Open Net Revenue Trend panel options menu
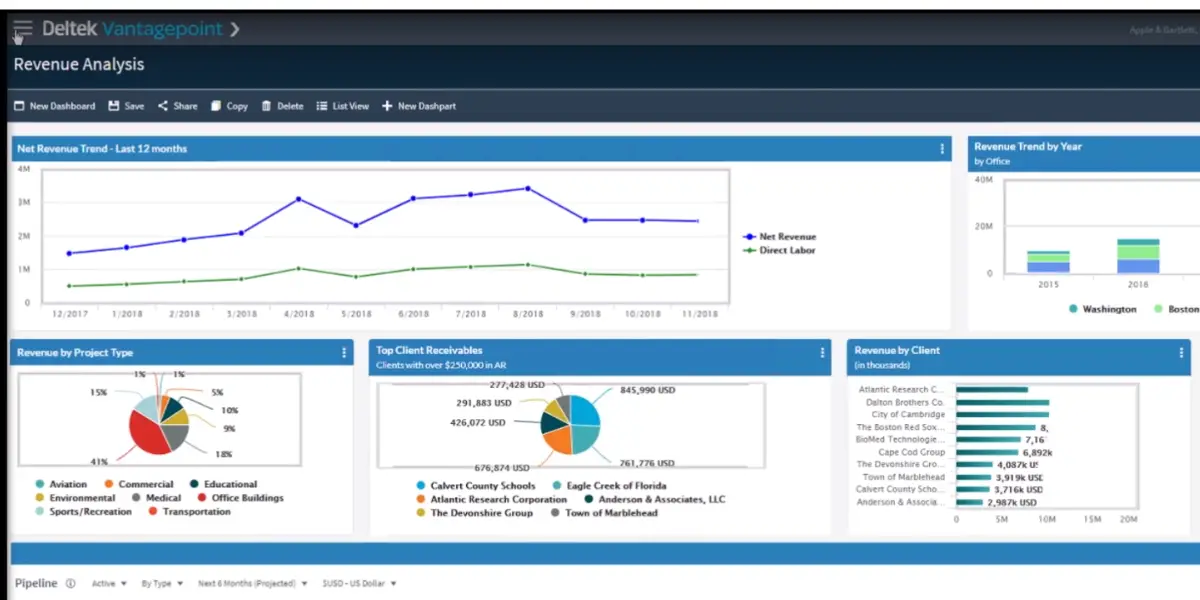This screenshot has width=1200, height=600. pyautogui.click(x=942, y=149)
